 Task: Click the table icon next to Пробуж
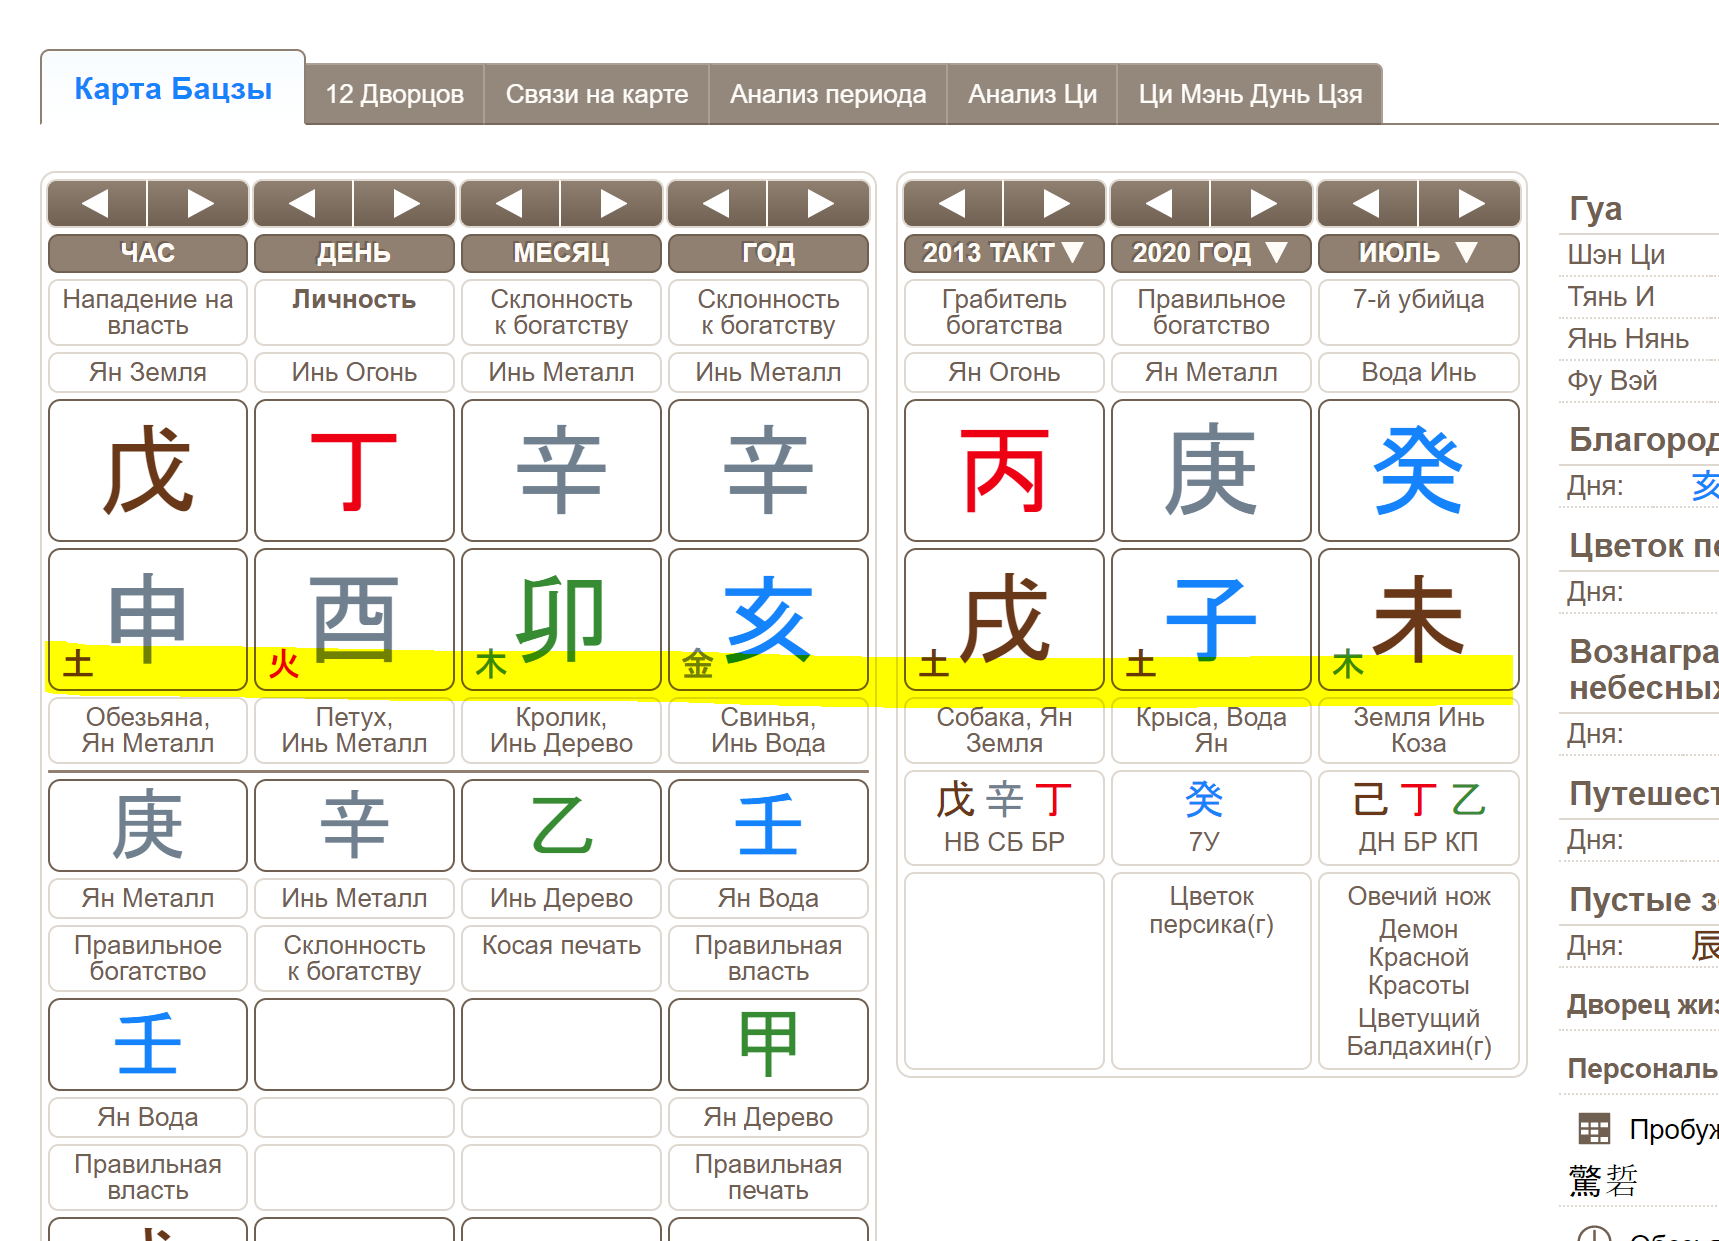[1594, 1129]
